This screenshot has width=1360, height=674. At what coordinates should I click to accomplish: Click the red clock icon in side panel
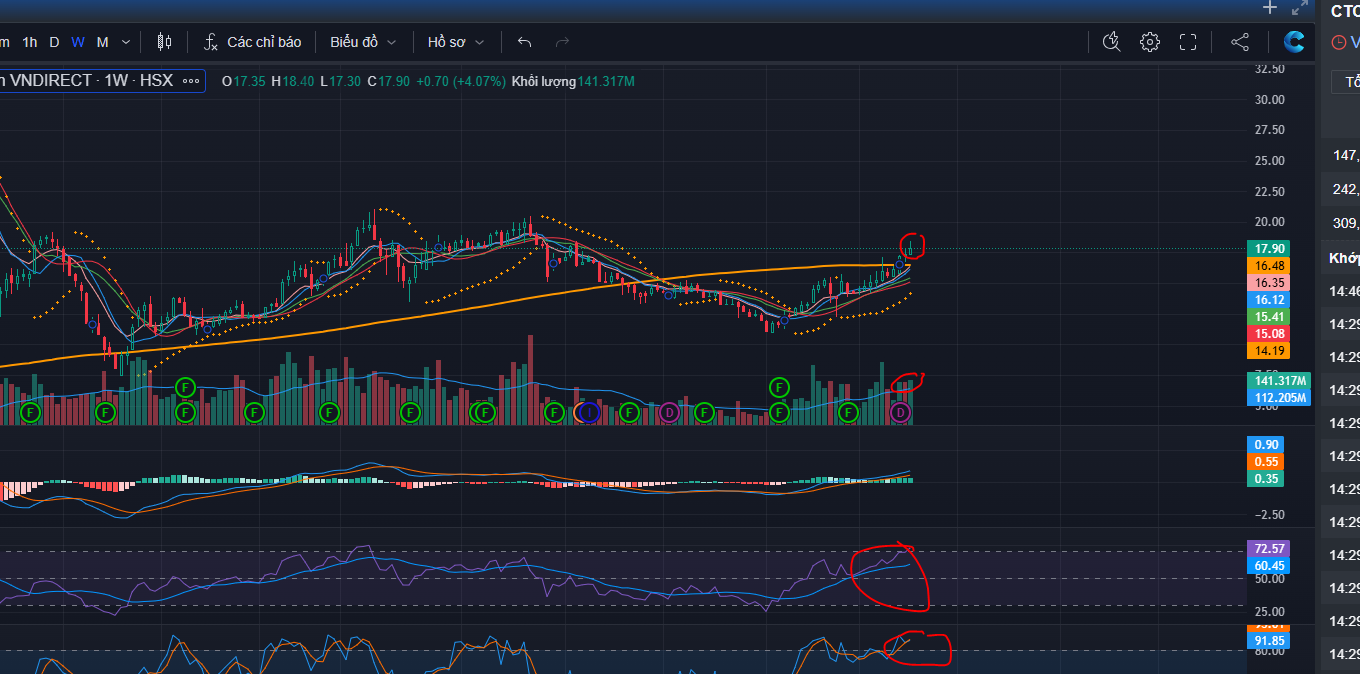1339,42
